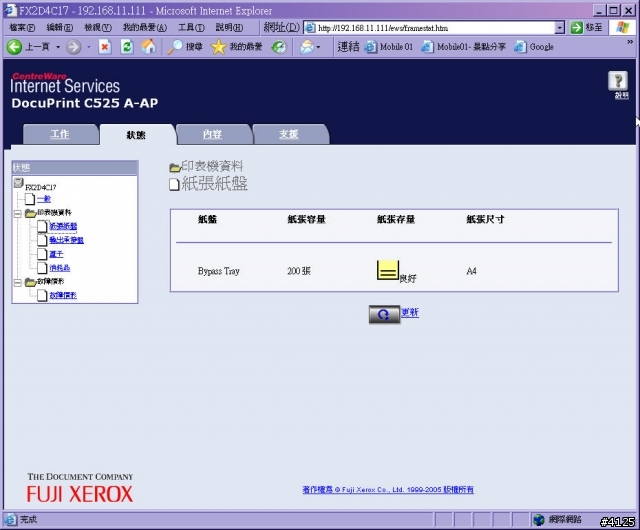Click the page icon beside 輸出承接盤 link
The image size is (640, 530).
[x=42, y=240]
